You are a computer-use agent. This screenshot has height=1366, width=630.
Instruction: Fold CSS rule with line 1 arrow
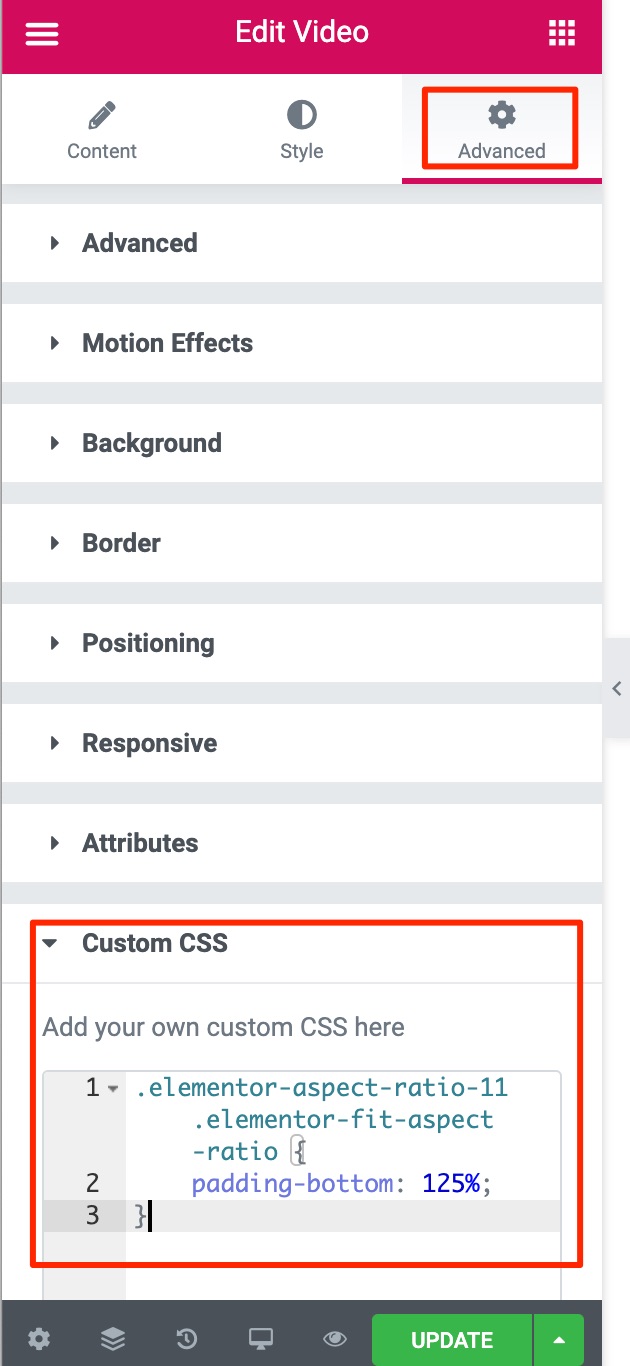click(113, 1088)
